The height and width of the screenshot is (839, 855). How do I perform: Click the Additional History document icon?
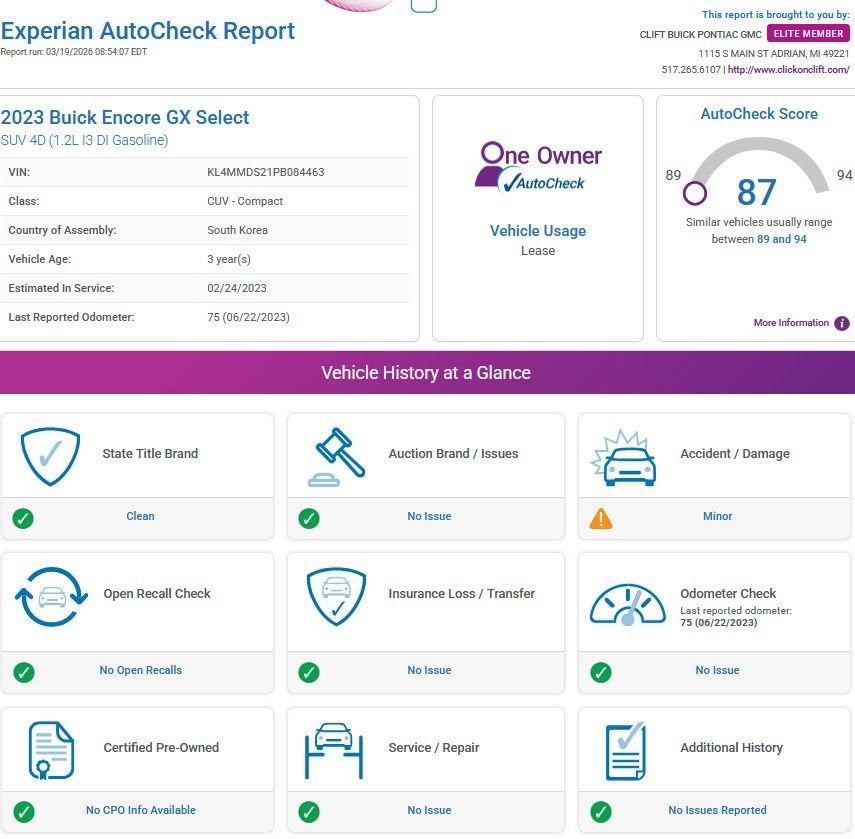[x=626, y=750]
